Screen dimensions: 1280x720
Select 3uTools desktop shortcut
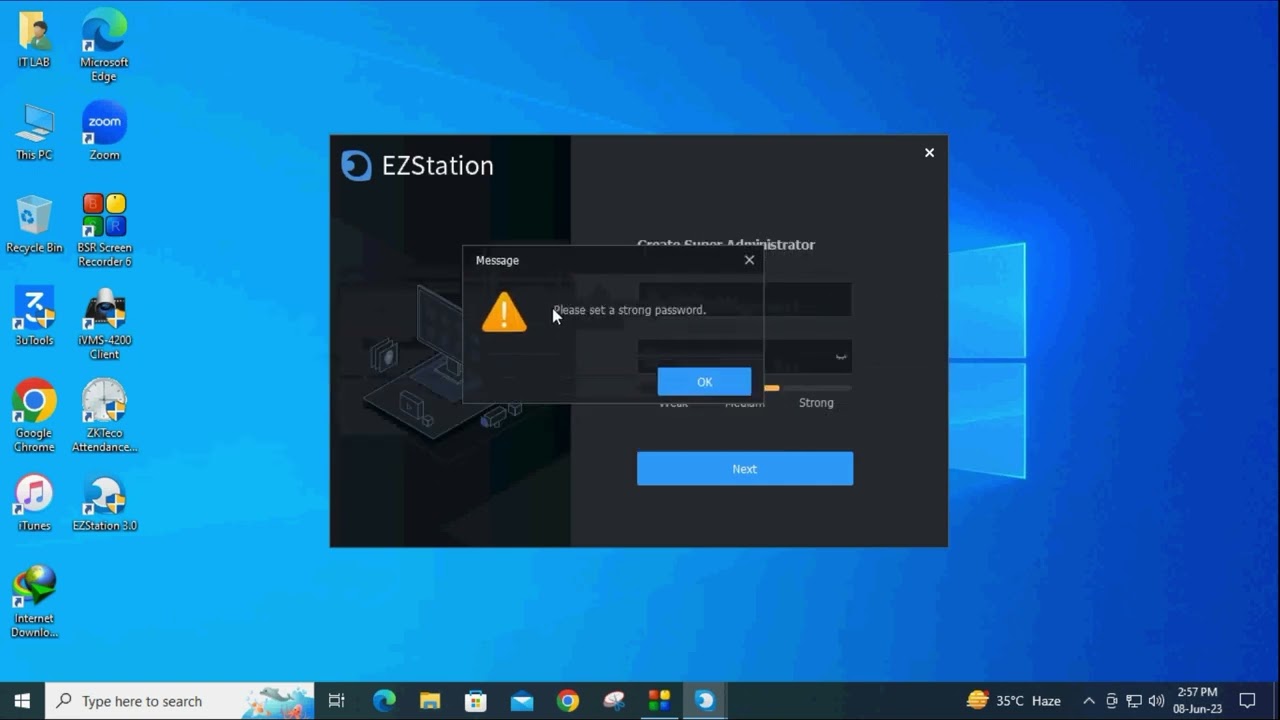point(34,317)
